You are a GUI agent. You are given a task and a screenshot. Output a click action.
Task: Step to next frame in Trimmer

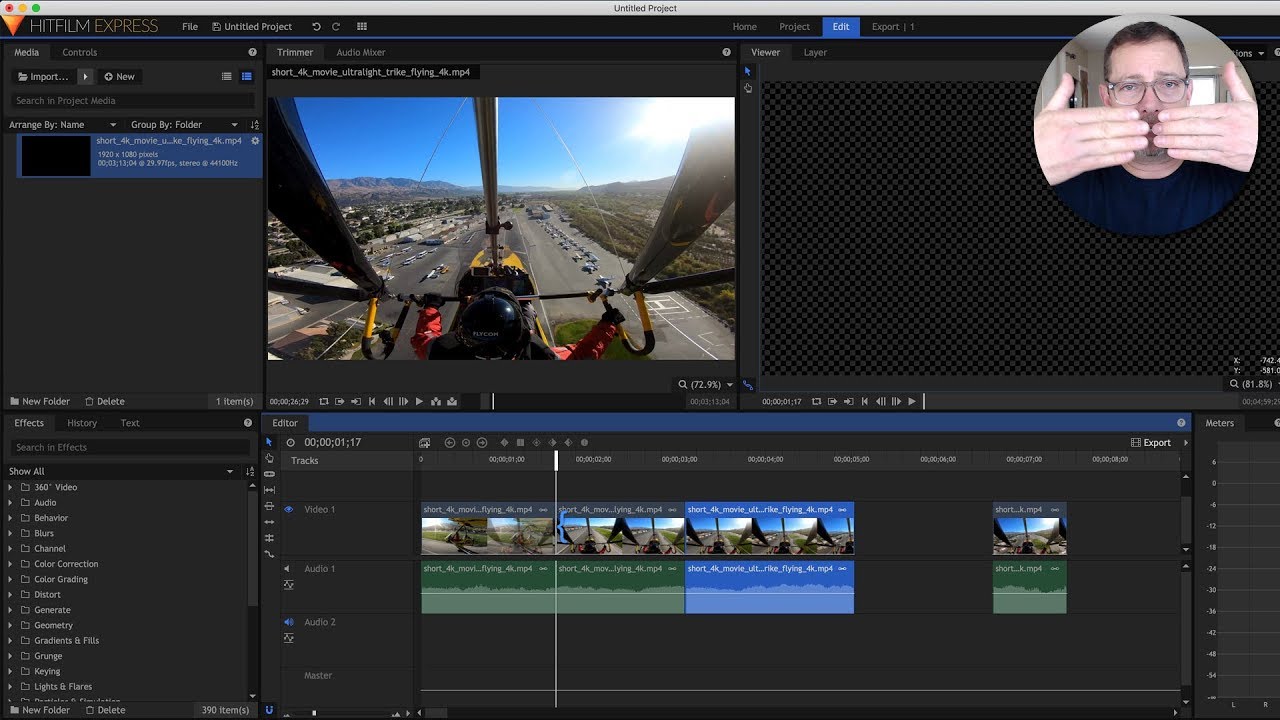pyautogui.click(x=403, y=402)
